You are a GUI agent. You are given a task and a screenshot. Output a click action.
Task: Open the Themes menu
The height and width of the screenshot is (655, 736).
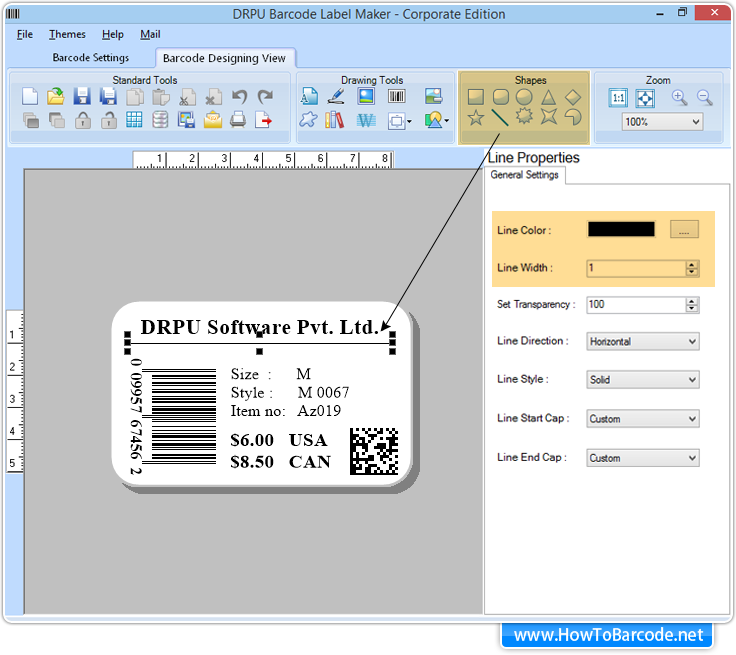67,34
